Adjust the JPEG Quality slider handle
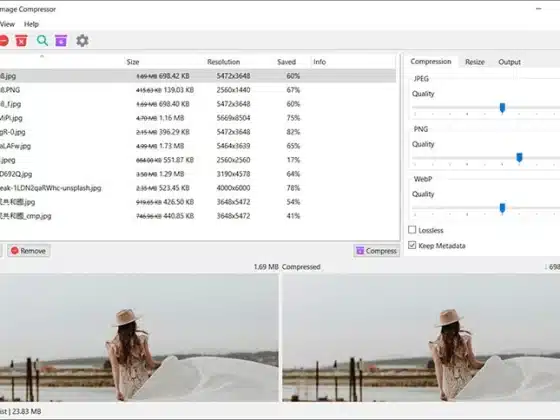This screenshot has width=560, height=420. point(502,108)
